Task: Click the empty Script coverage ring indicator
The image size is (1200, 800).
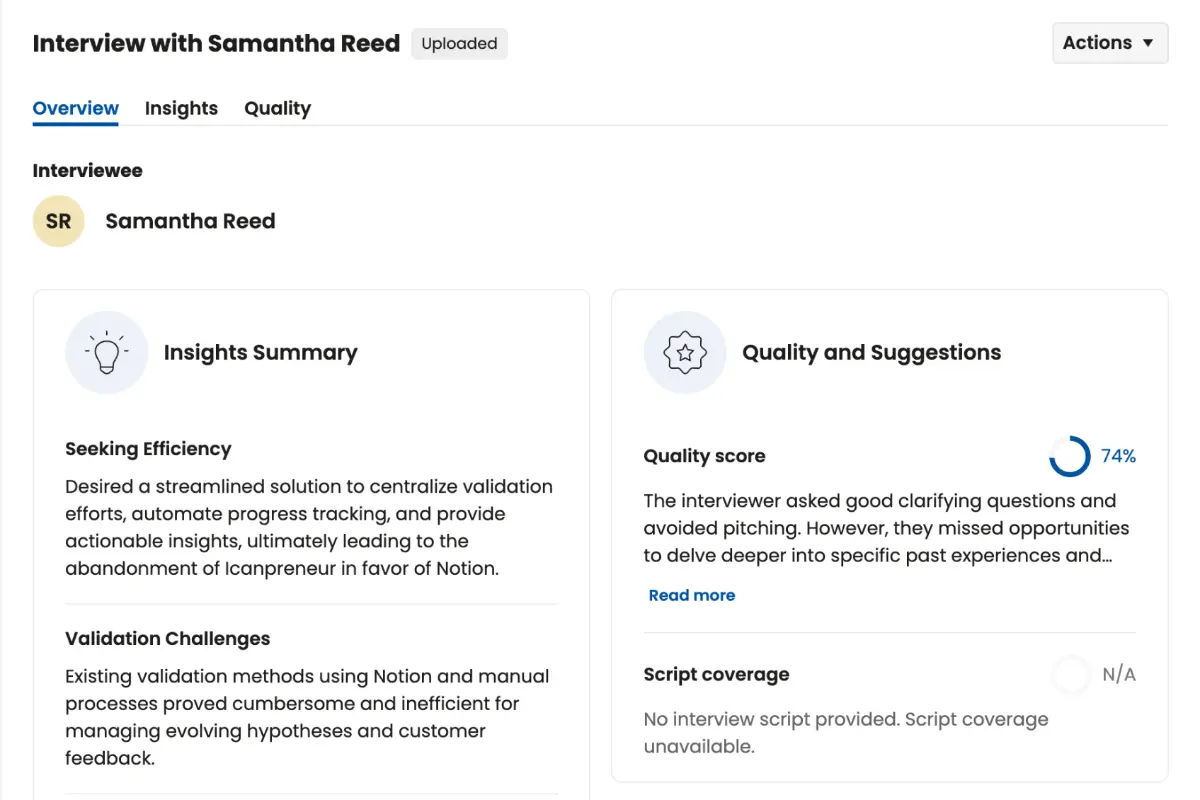Action: pyautogui.click(x=1070, y=675)
